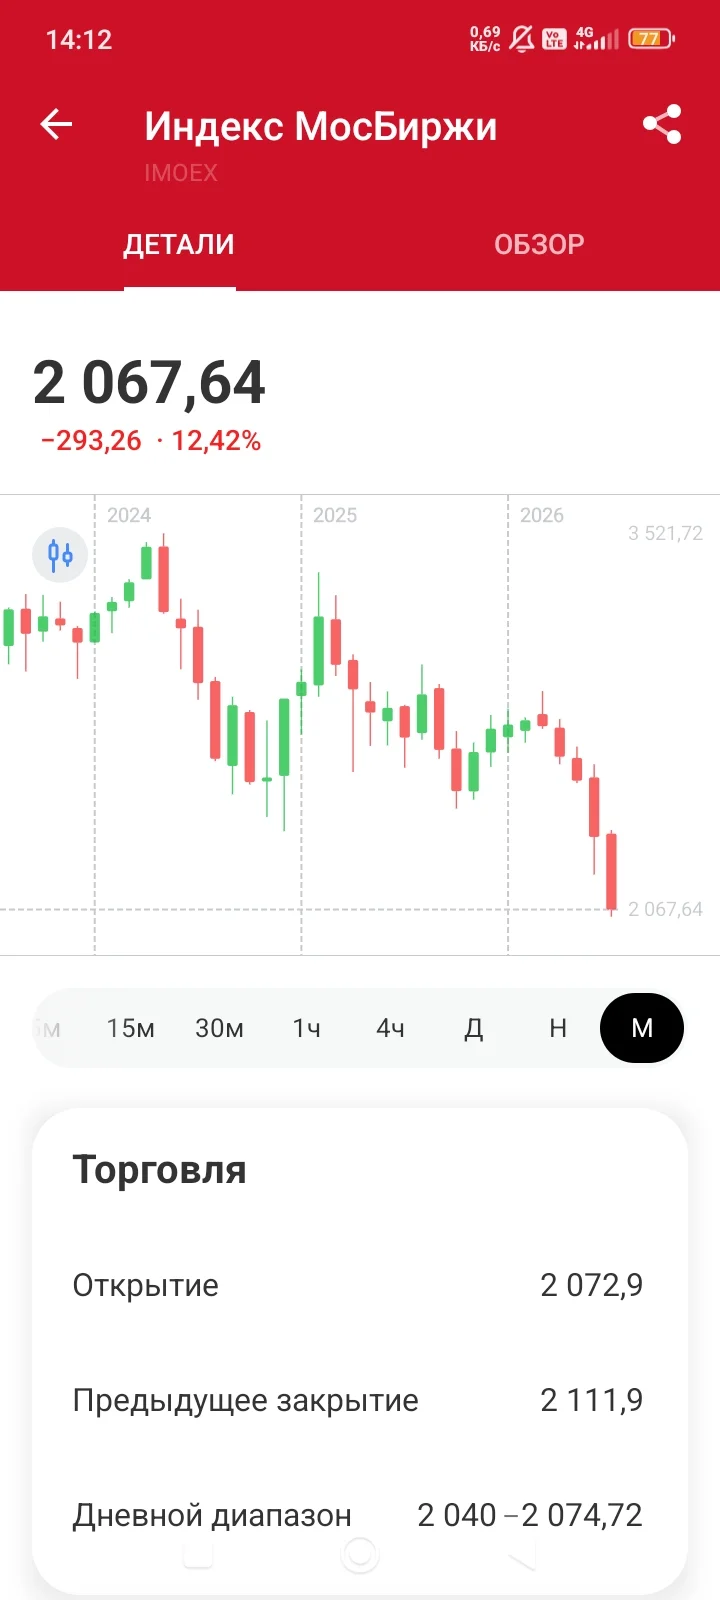720x1600 pixels.
Task: Tap the 2 067,64 price axis label
Action: 665,909
